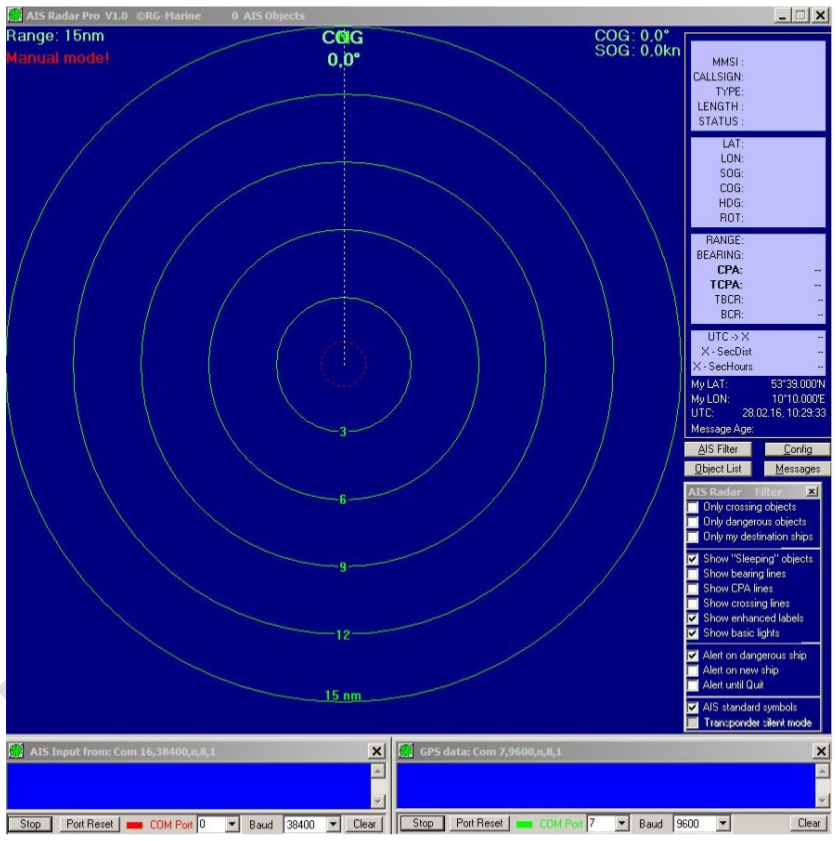The image size is (838, 841).
Task: Toggle Show bearing lines checkbox
Action: pos(693,574)
